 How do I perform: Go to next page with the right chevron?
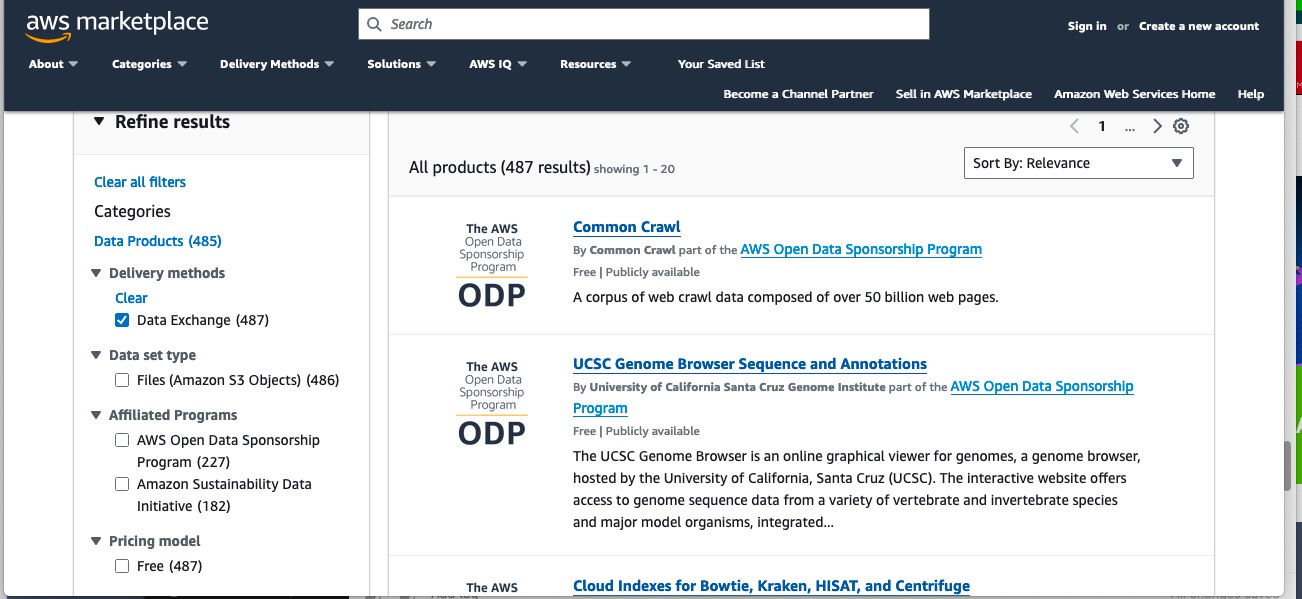pos(1157,125)
